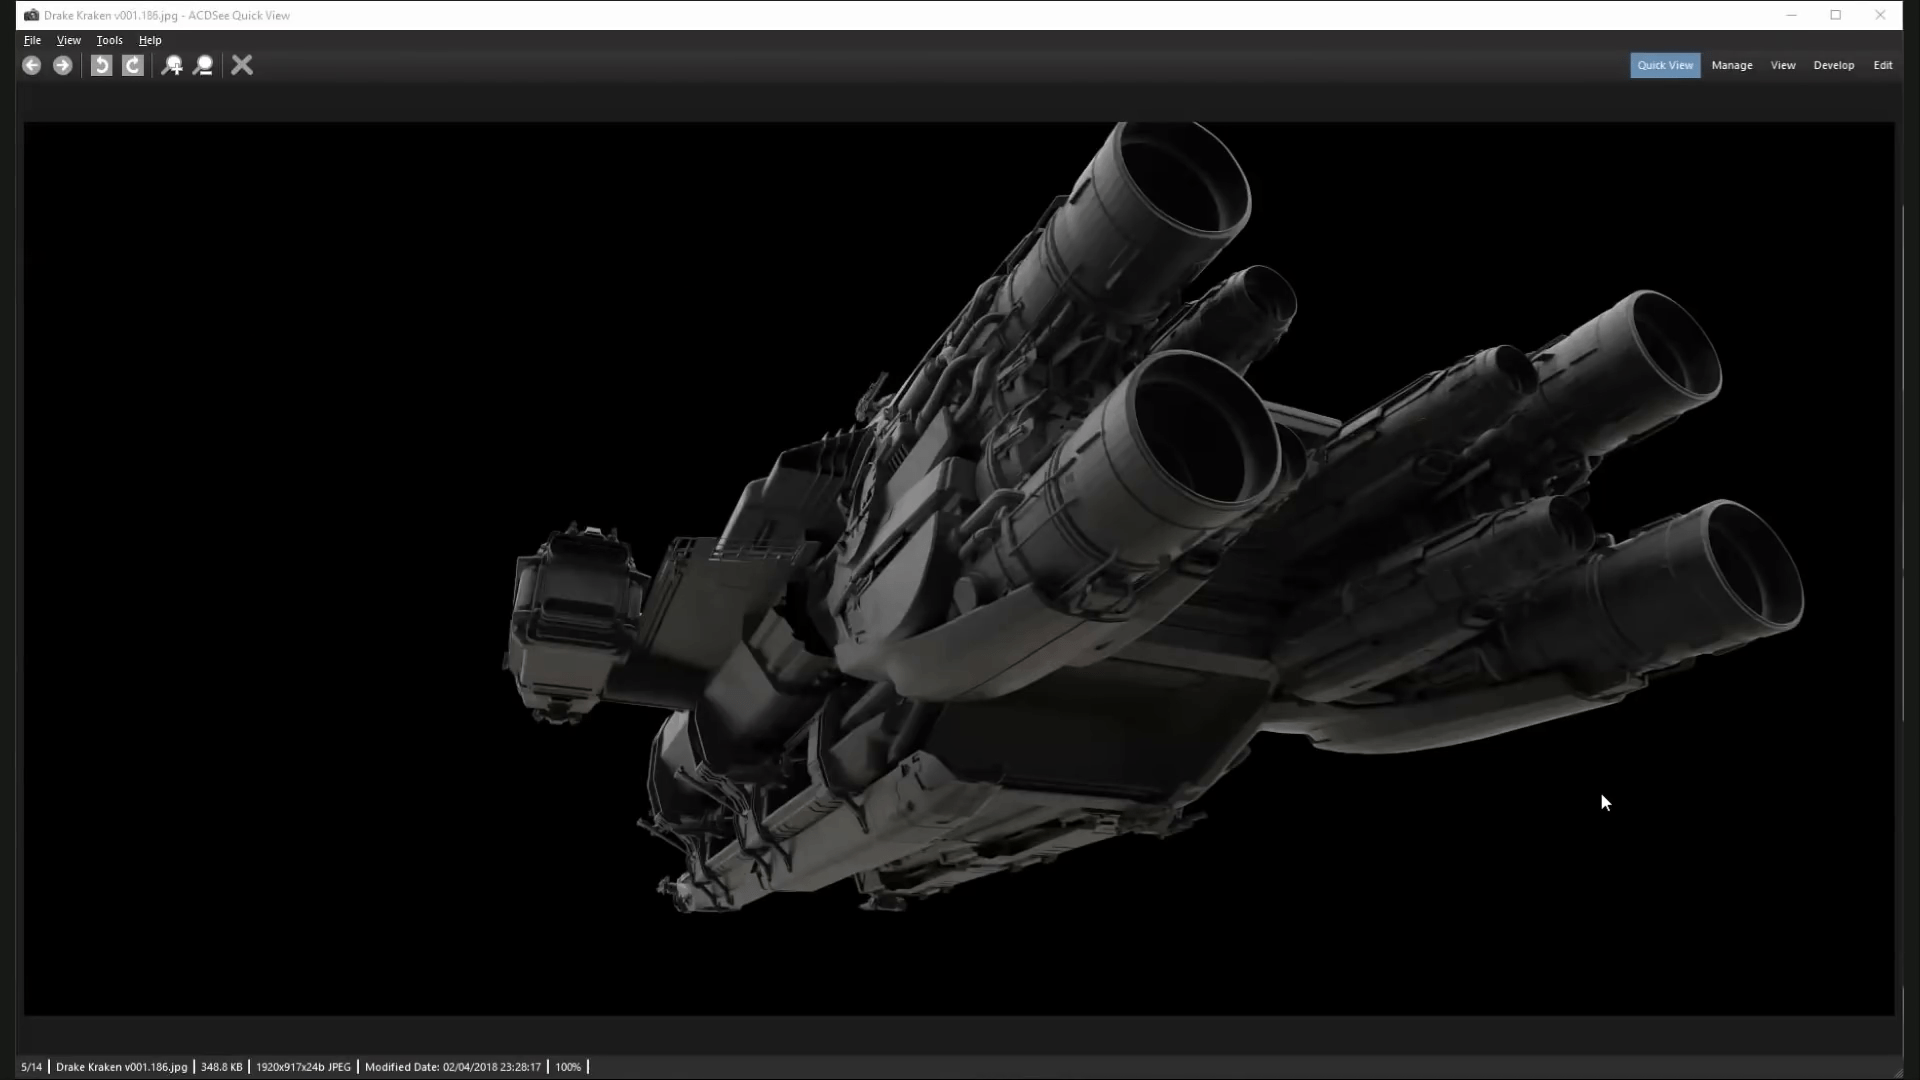Click the Drake Kraken spaceship image
Viewport: 1920px width, 1080px height.
click(959, 569)
